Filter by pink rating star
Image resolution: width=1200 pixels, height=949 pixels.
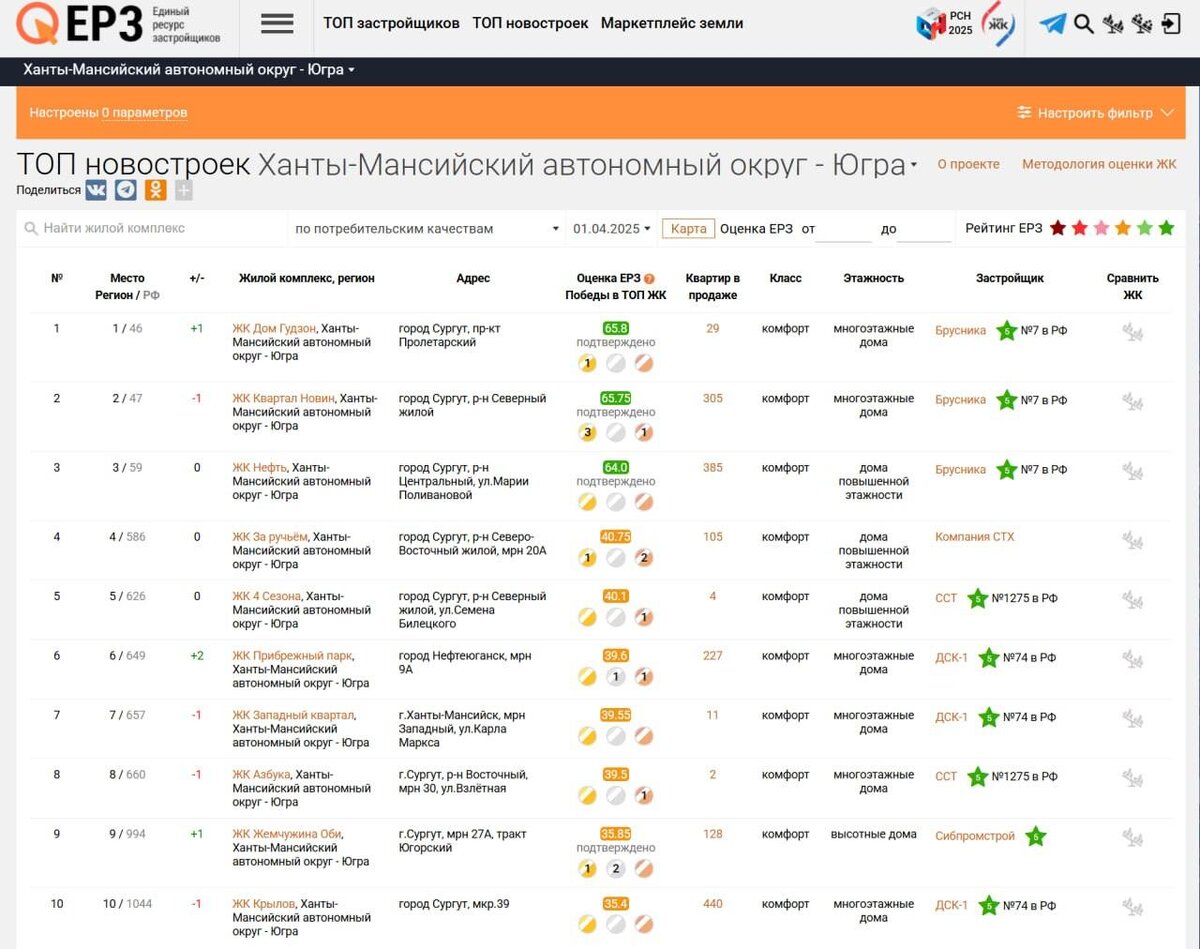(x=1101, y=228)
